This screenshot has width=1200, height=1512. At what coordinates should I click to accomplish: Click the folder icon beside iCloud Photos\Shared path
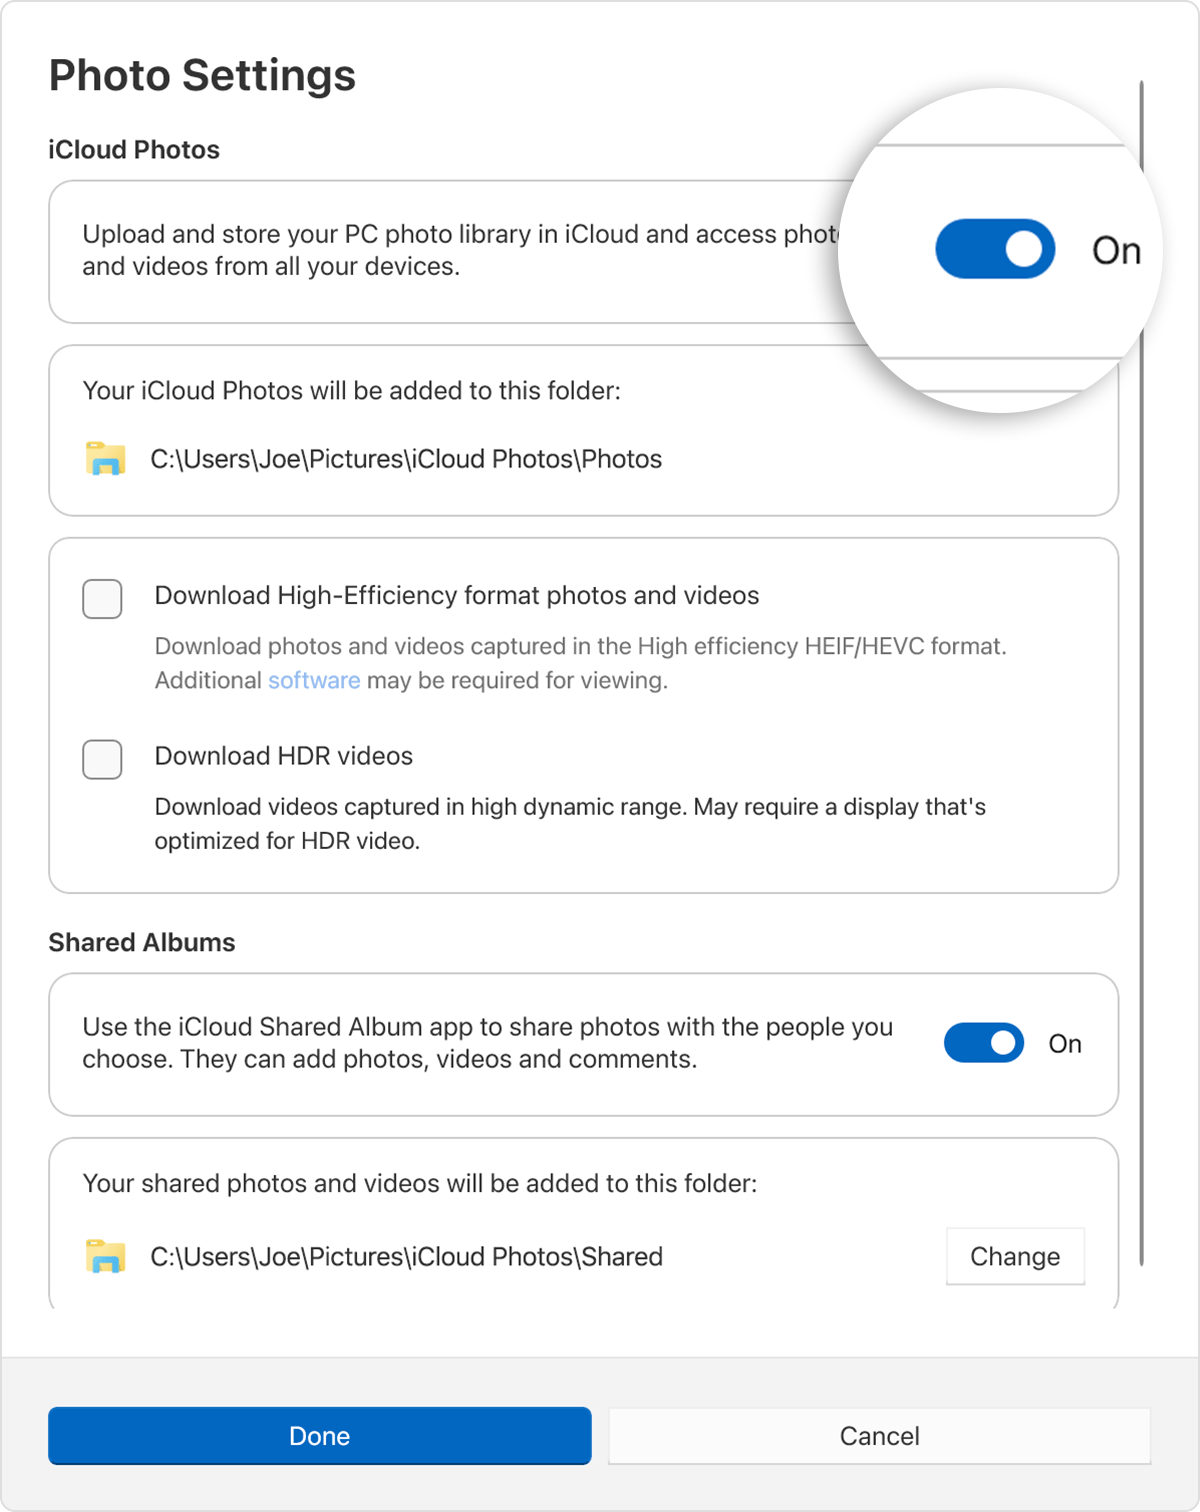tap(105, 1256)
